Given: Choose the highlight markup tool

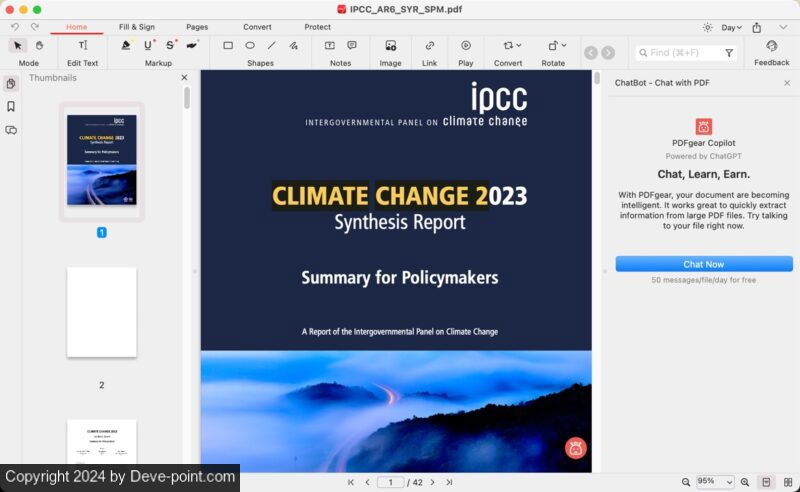Looking at the screenshot, I should click(126, 45).
